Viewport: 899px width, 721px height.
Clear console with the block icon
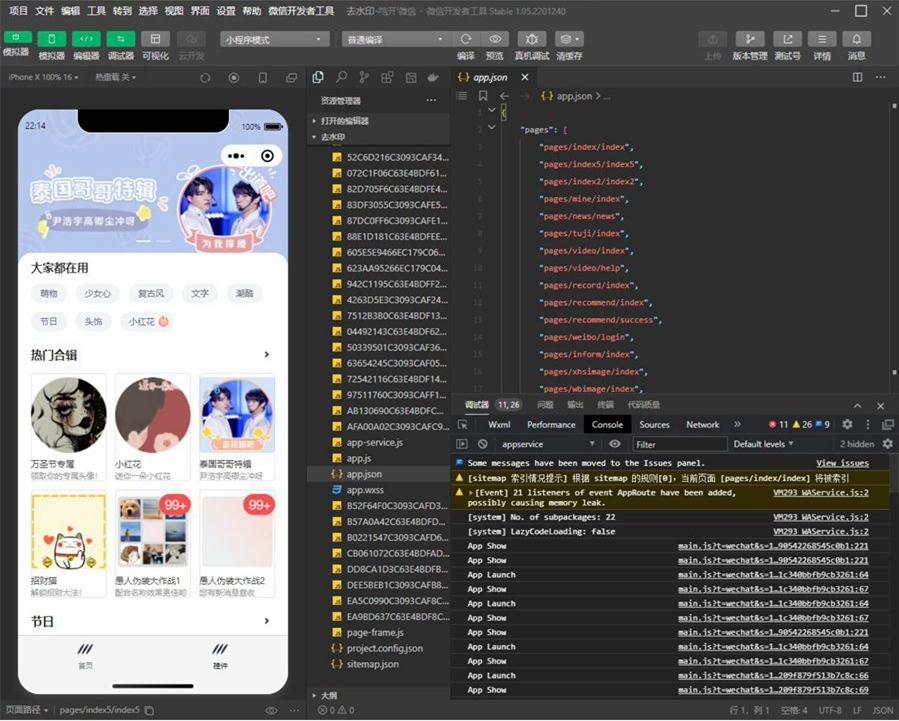coord(483,444)
